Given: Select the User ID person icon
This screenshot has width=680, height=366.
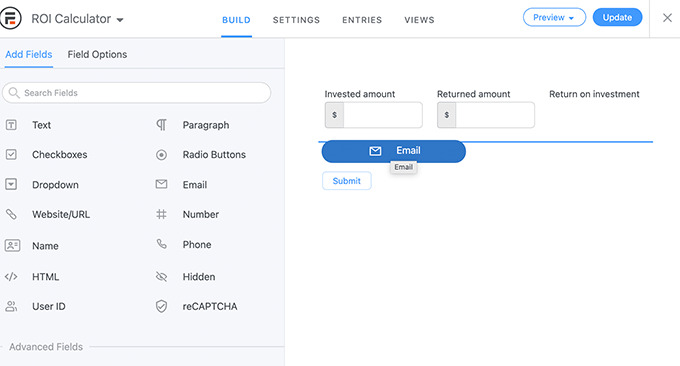Looking at the screenshot, I should 11,307.
